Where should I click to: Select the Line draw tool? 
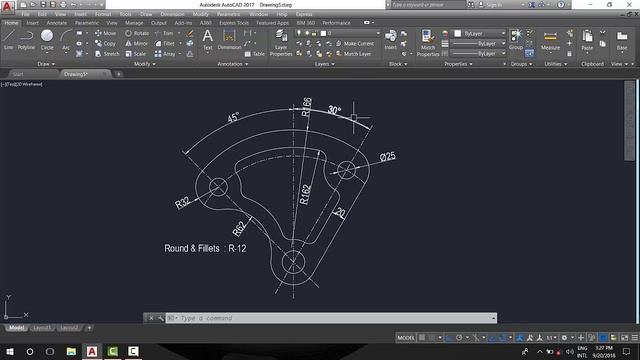(x=9, y=40)
